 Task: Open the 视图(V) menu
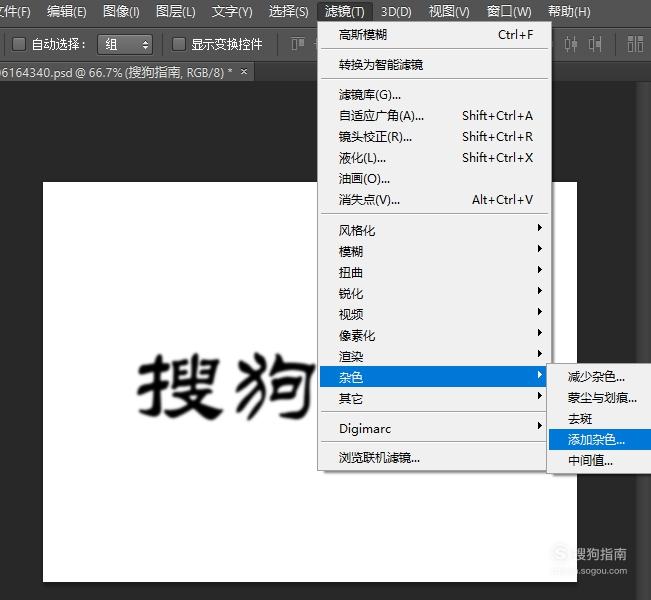tap(449, 11)
